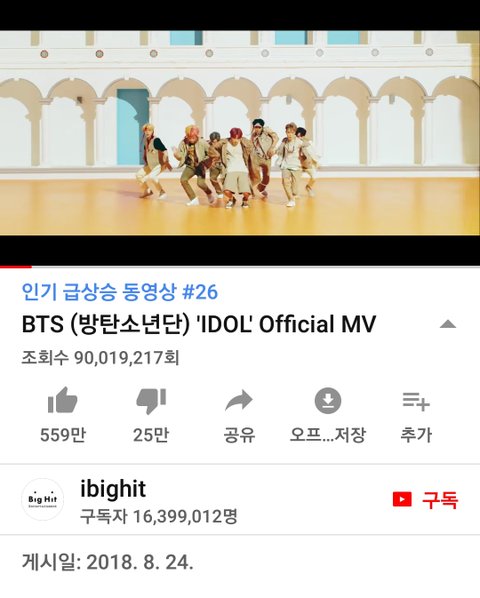Open the share arrow icon
This screenshot has height=598, width=480.
pos(239,400)
